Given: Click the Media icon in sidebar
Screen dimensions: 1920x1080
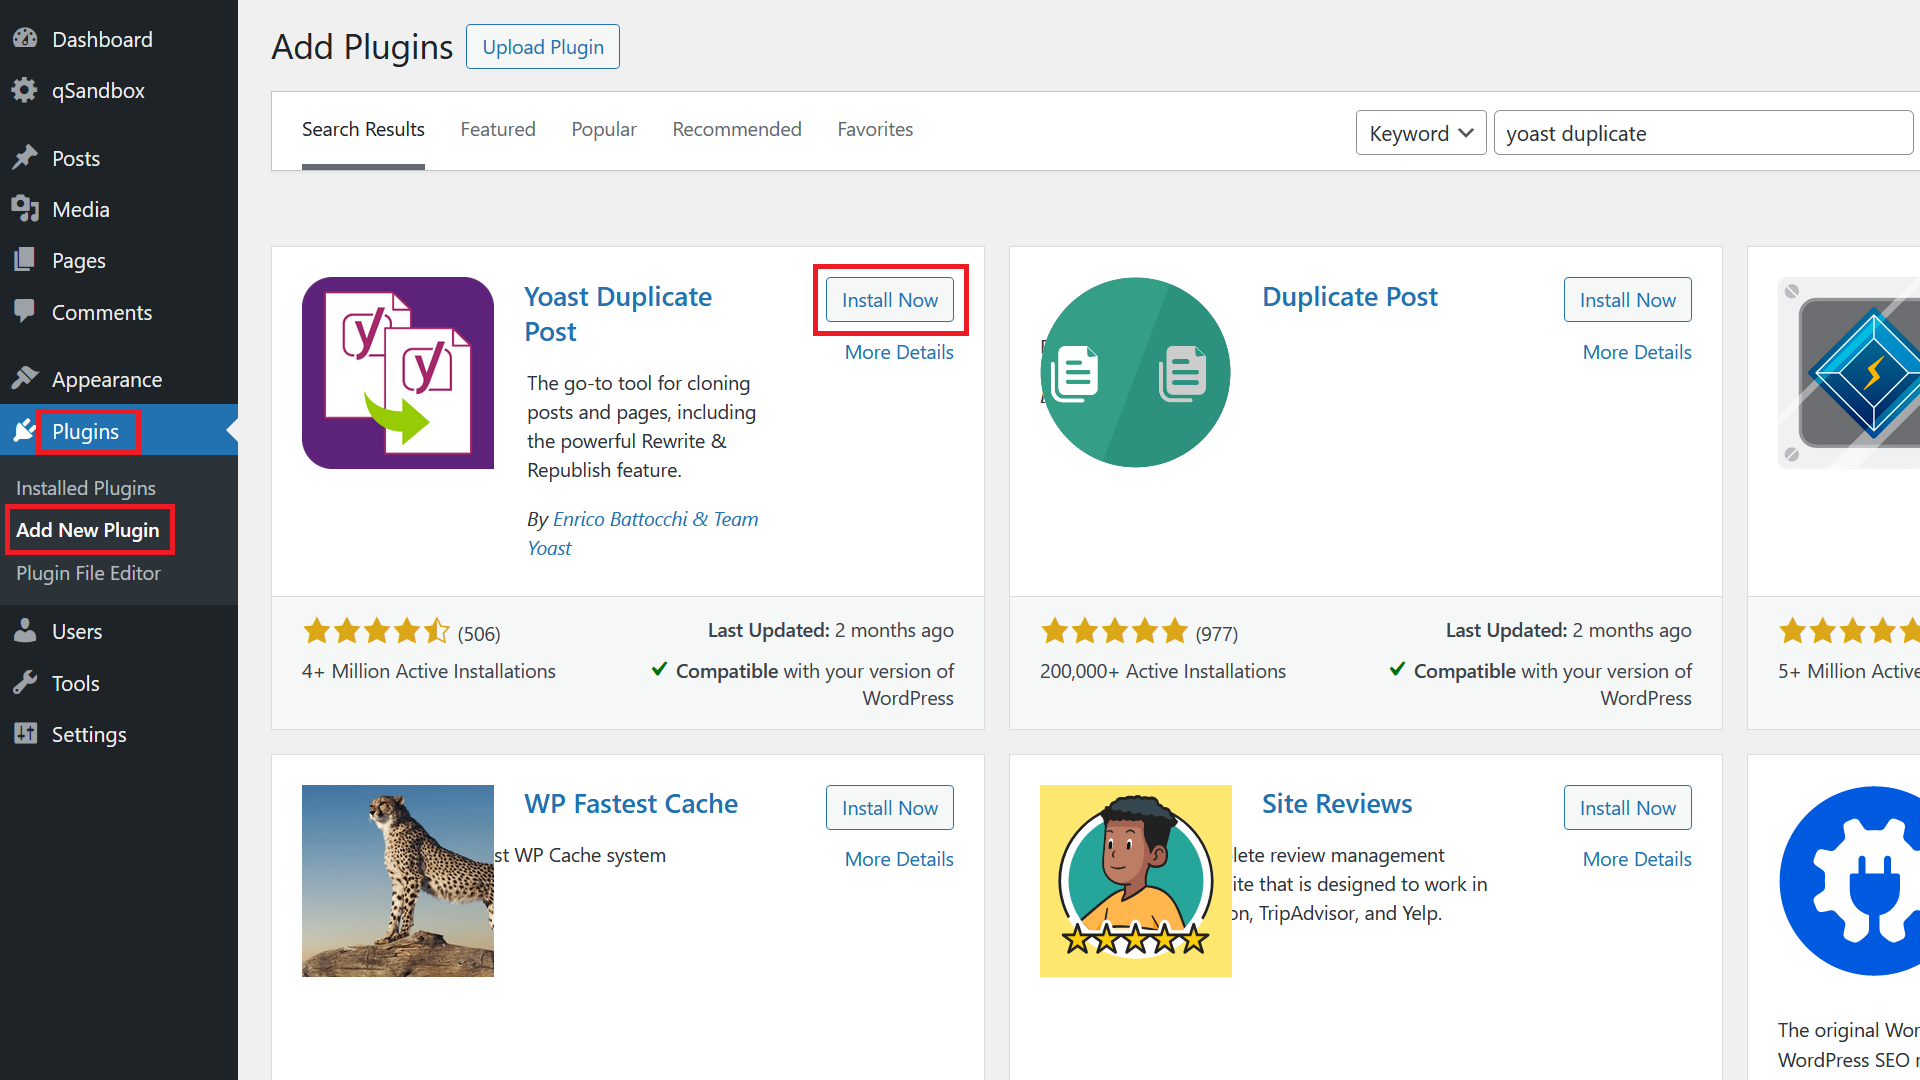Looking at the screenshot, I should tap(25, 209).
